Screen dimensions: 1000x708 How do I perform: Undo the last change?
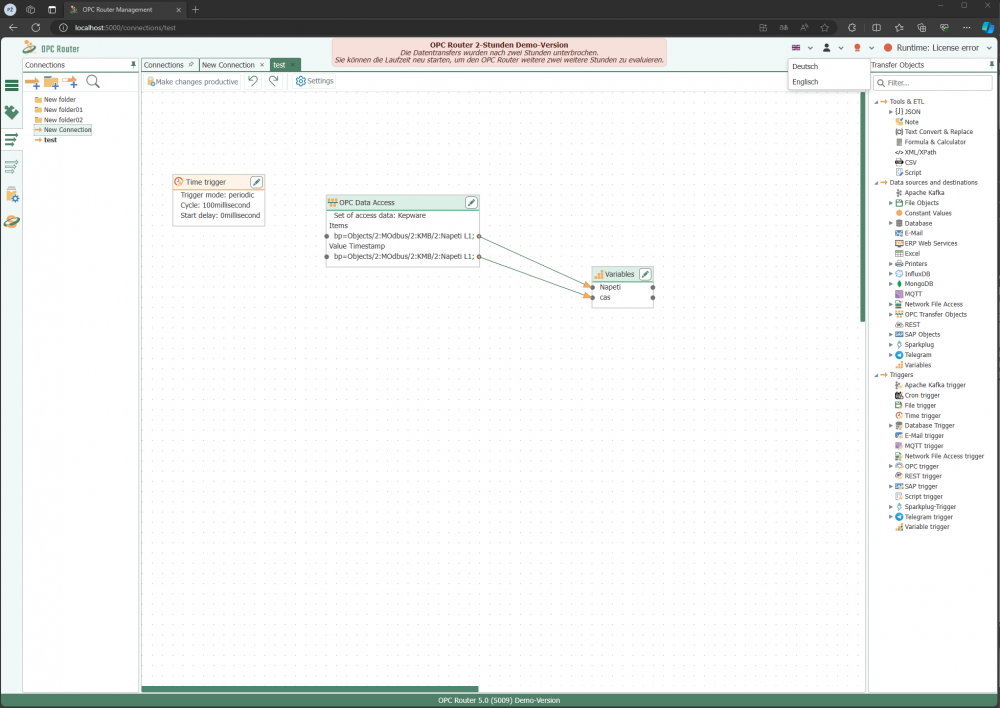click(253, 81)
